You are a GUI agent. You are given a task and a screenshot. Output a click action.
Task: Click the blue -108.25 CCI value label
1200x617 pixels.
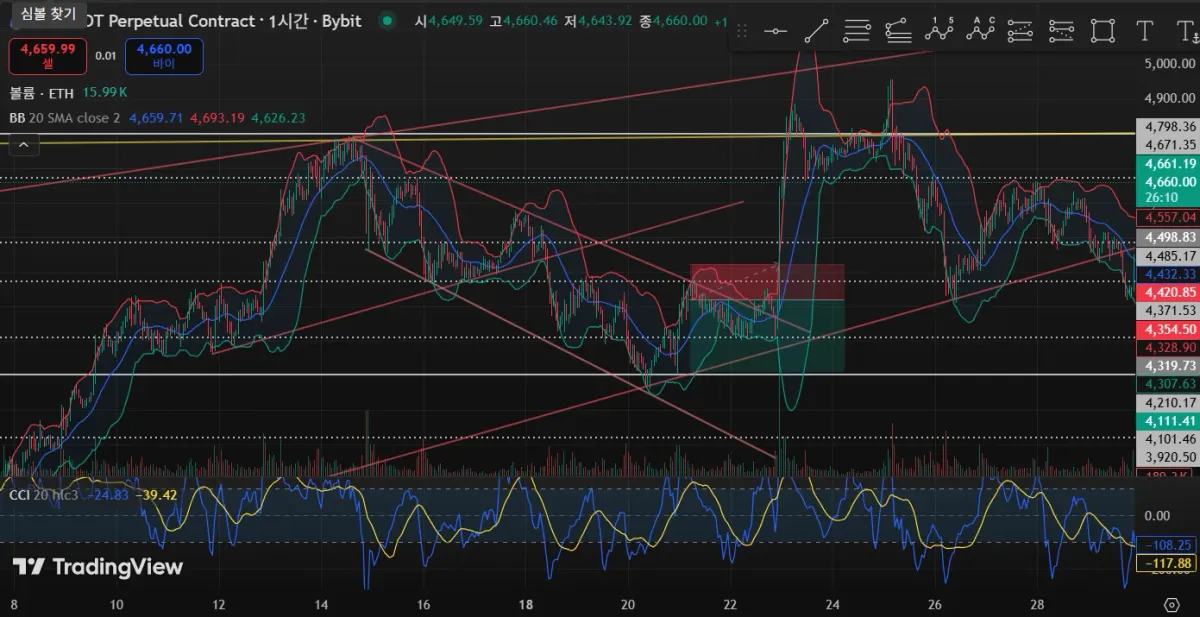coord(1165,545)
